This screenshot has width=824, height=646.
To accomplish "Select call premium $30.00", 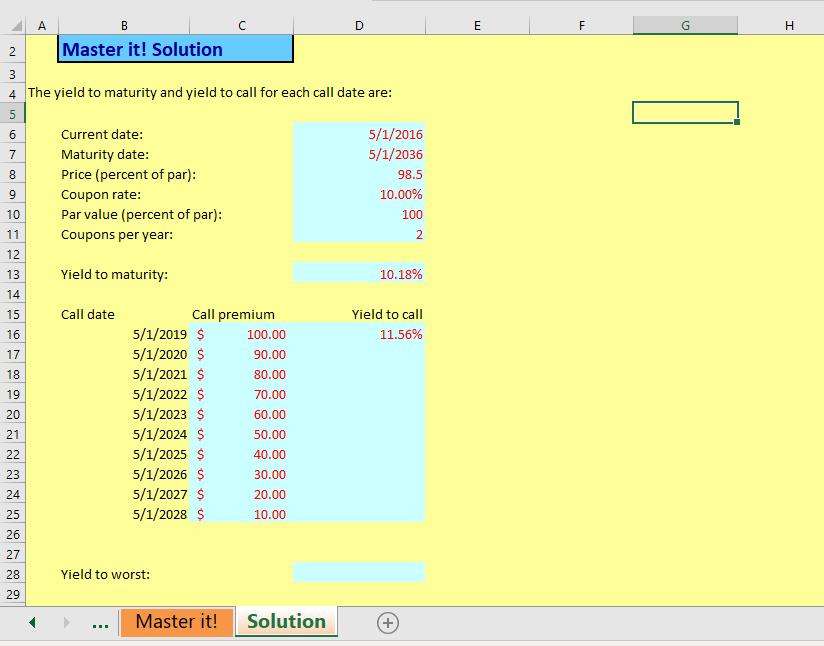I will pyautogui.click(x=242, y=474).
